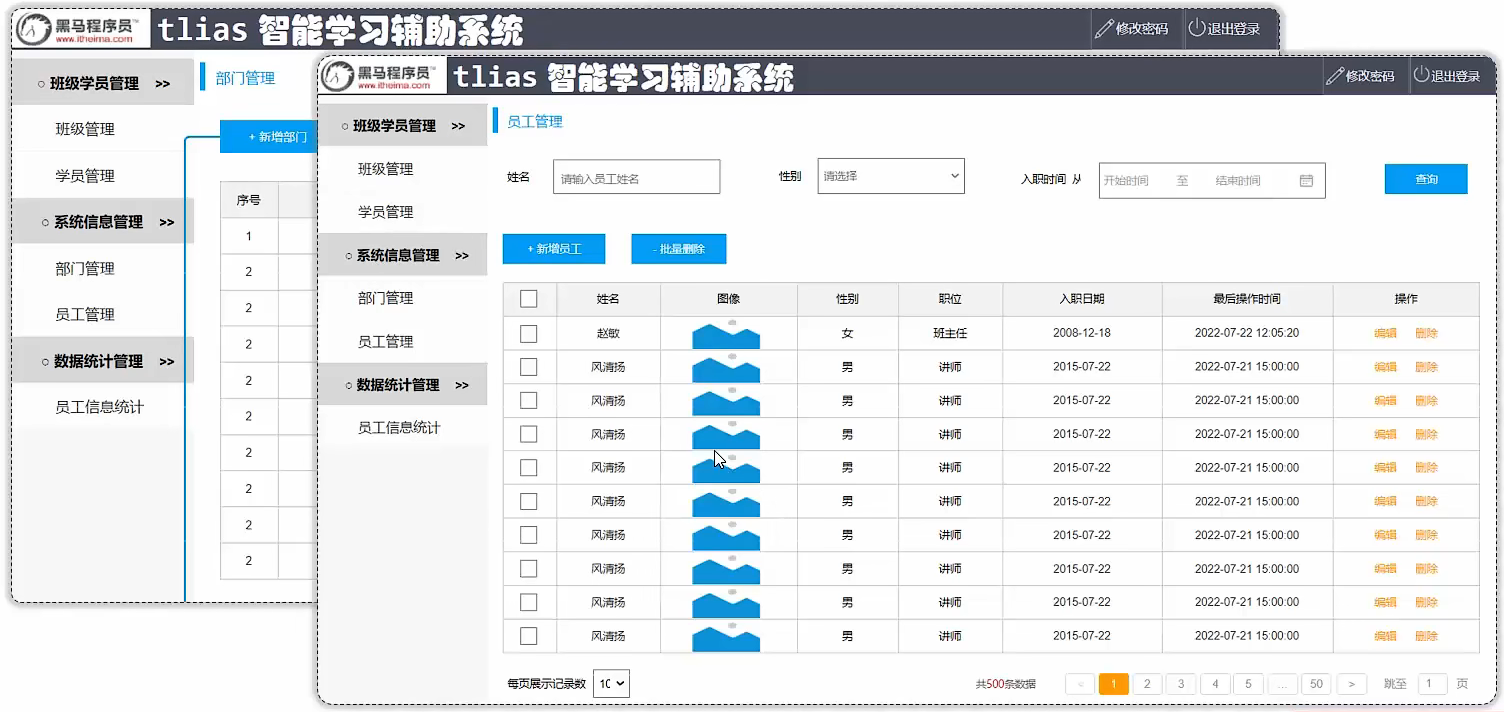Click the pencil icon beside 修改密码
This screenshot has width=1504, height=712.
(1334, 75)
